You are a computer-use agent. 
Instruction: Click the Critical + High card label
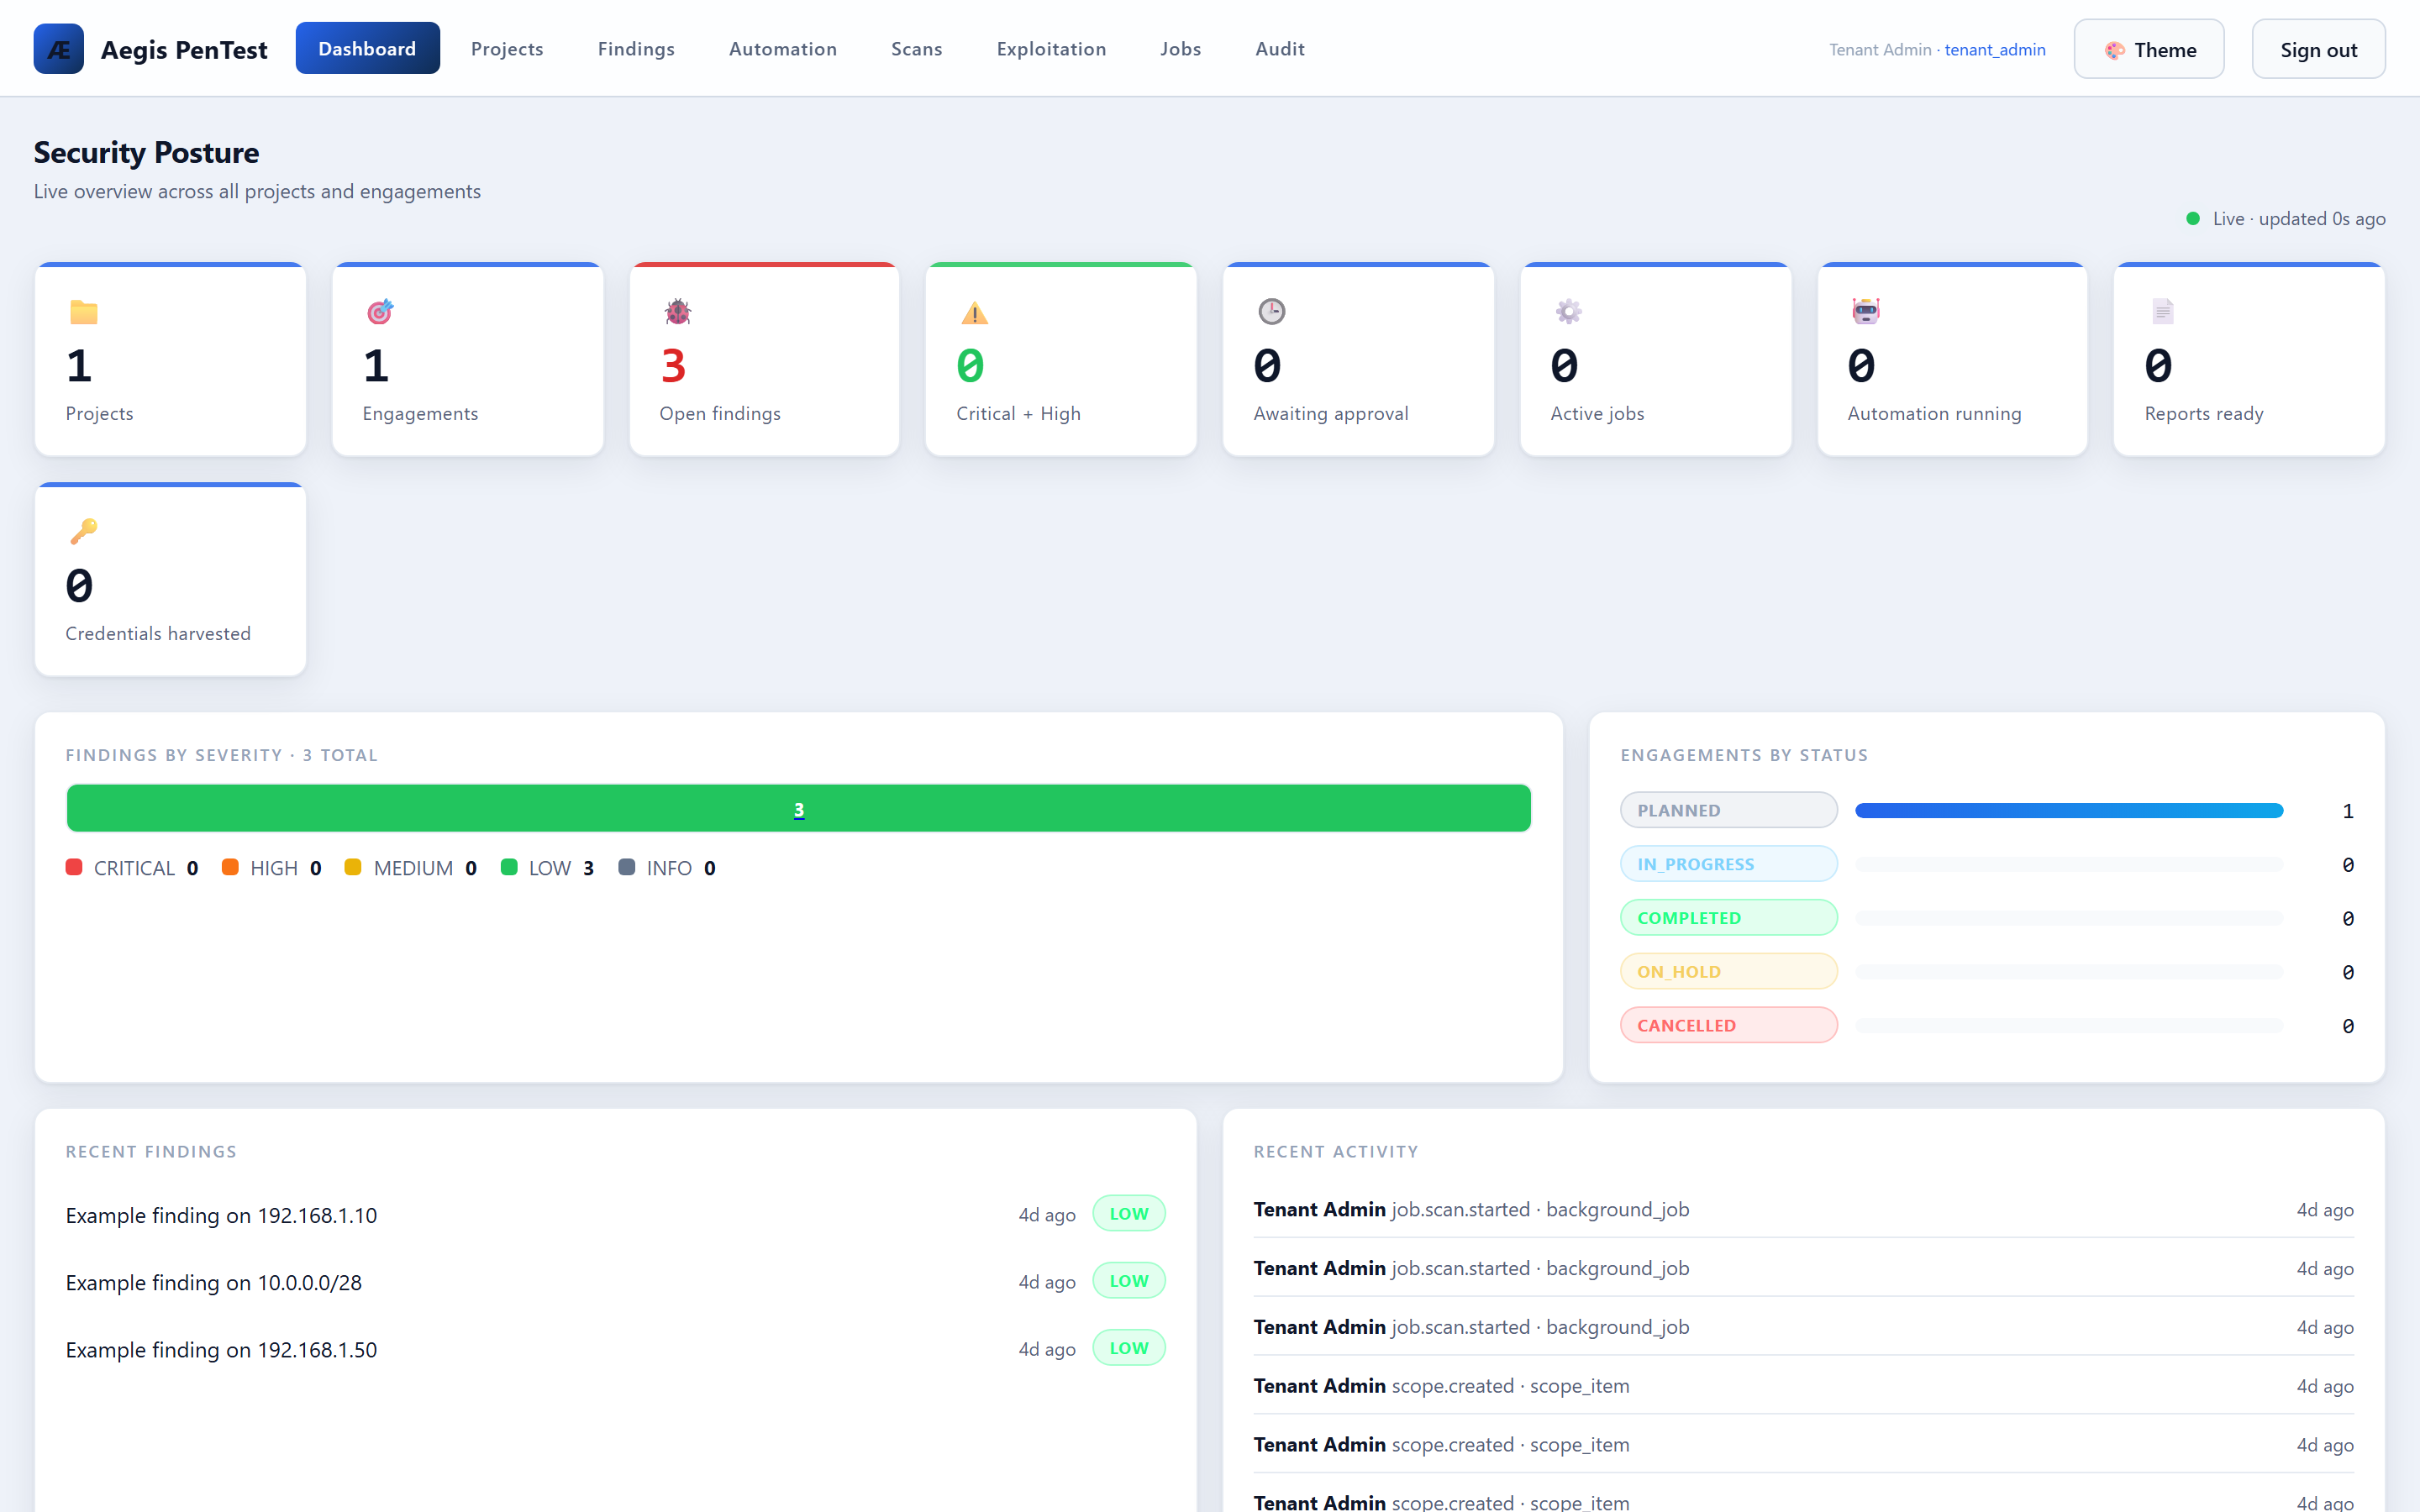pyautogui.click(x=1018, y=413)
